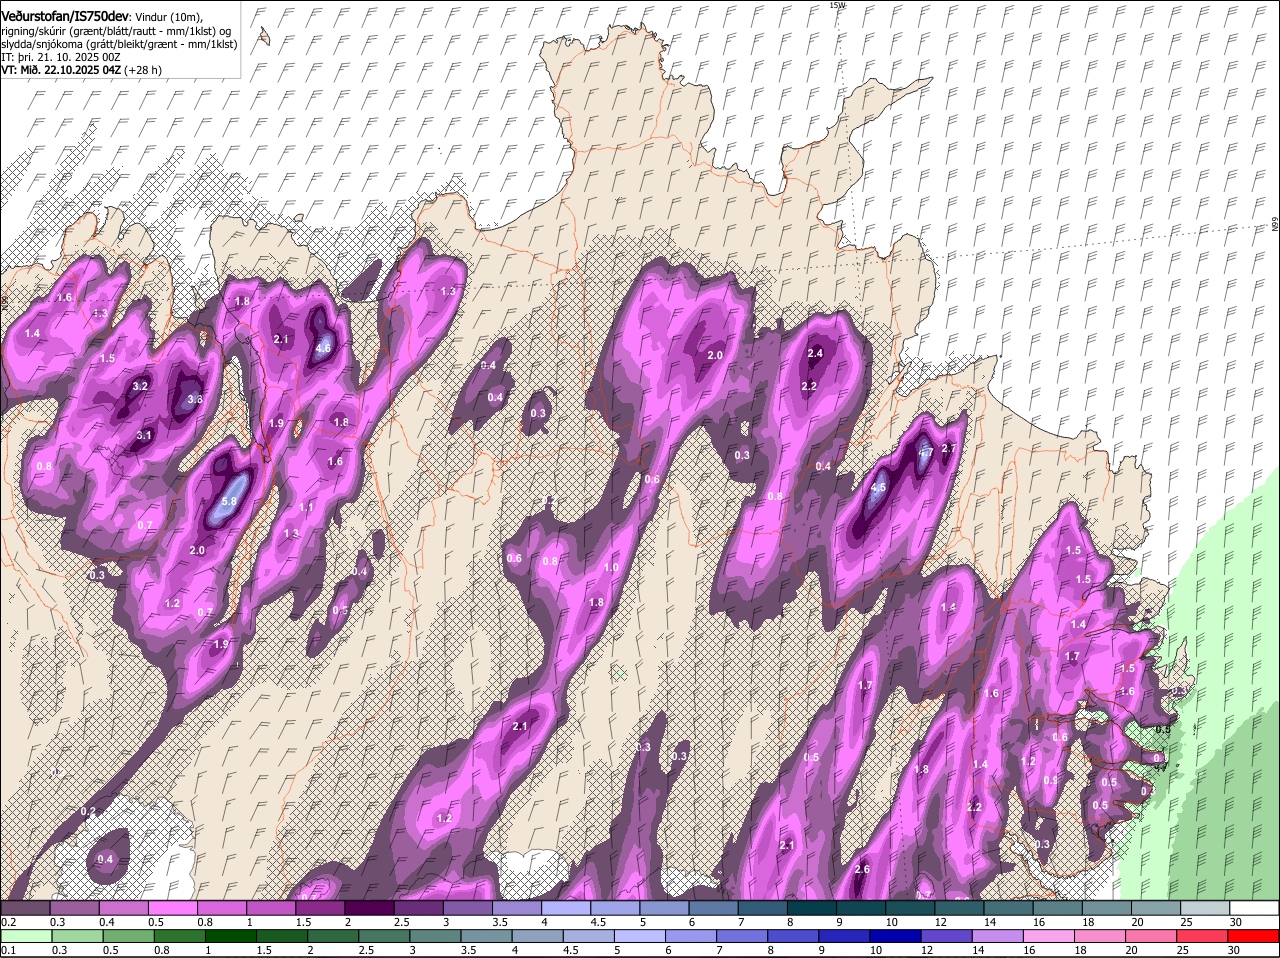The width and height of the screenshot is (1280, 958).
Task: Select the 2.6 value near the bottom edge
Action: click(862, 870)
